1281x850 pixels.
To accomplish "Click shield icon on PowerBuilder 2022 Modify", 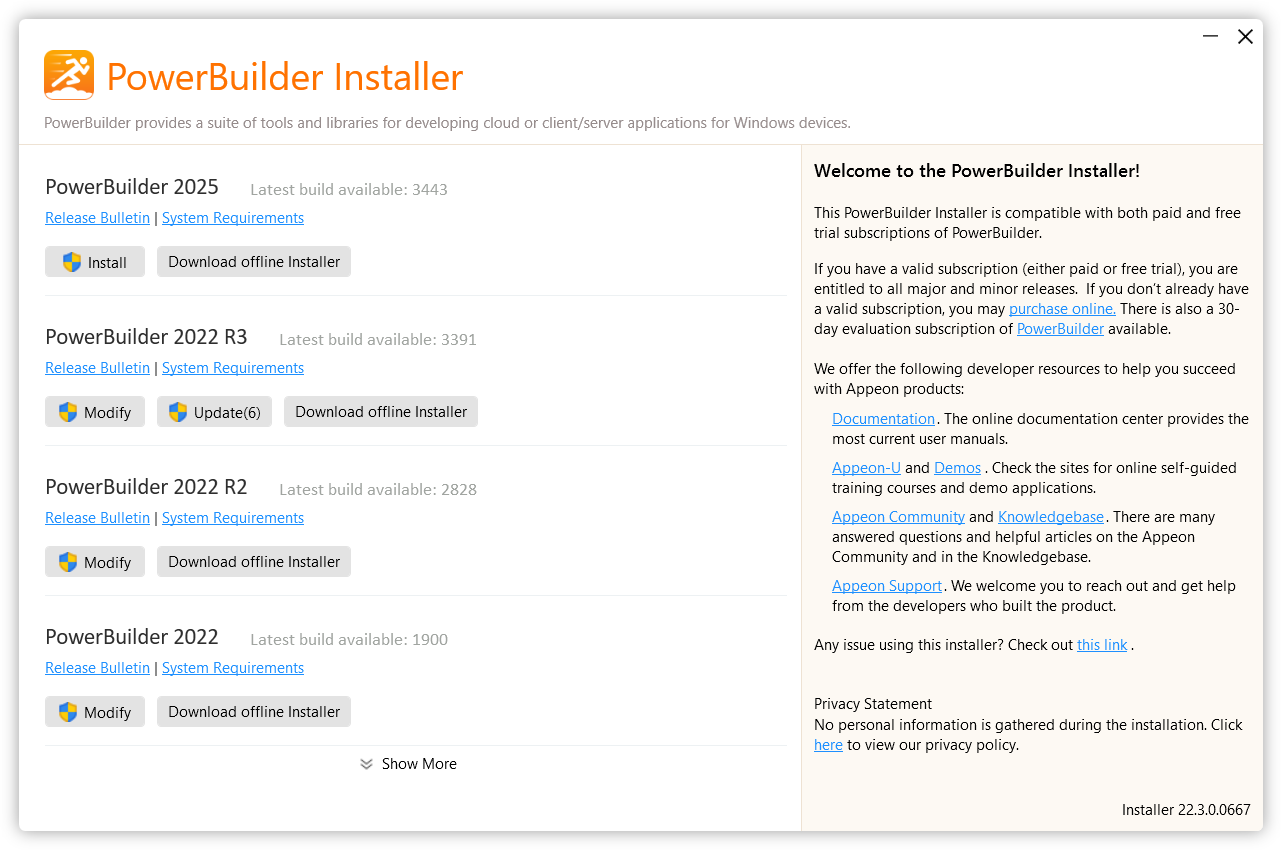I will click(68, 712).
